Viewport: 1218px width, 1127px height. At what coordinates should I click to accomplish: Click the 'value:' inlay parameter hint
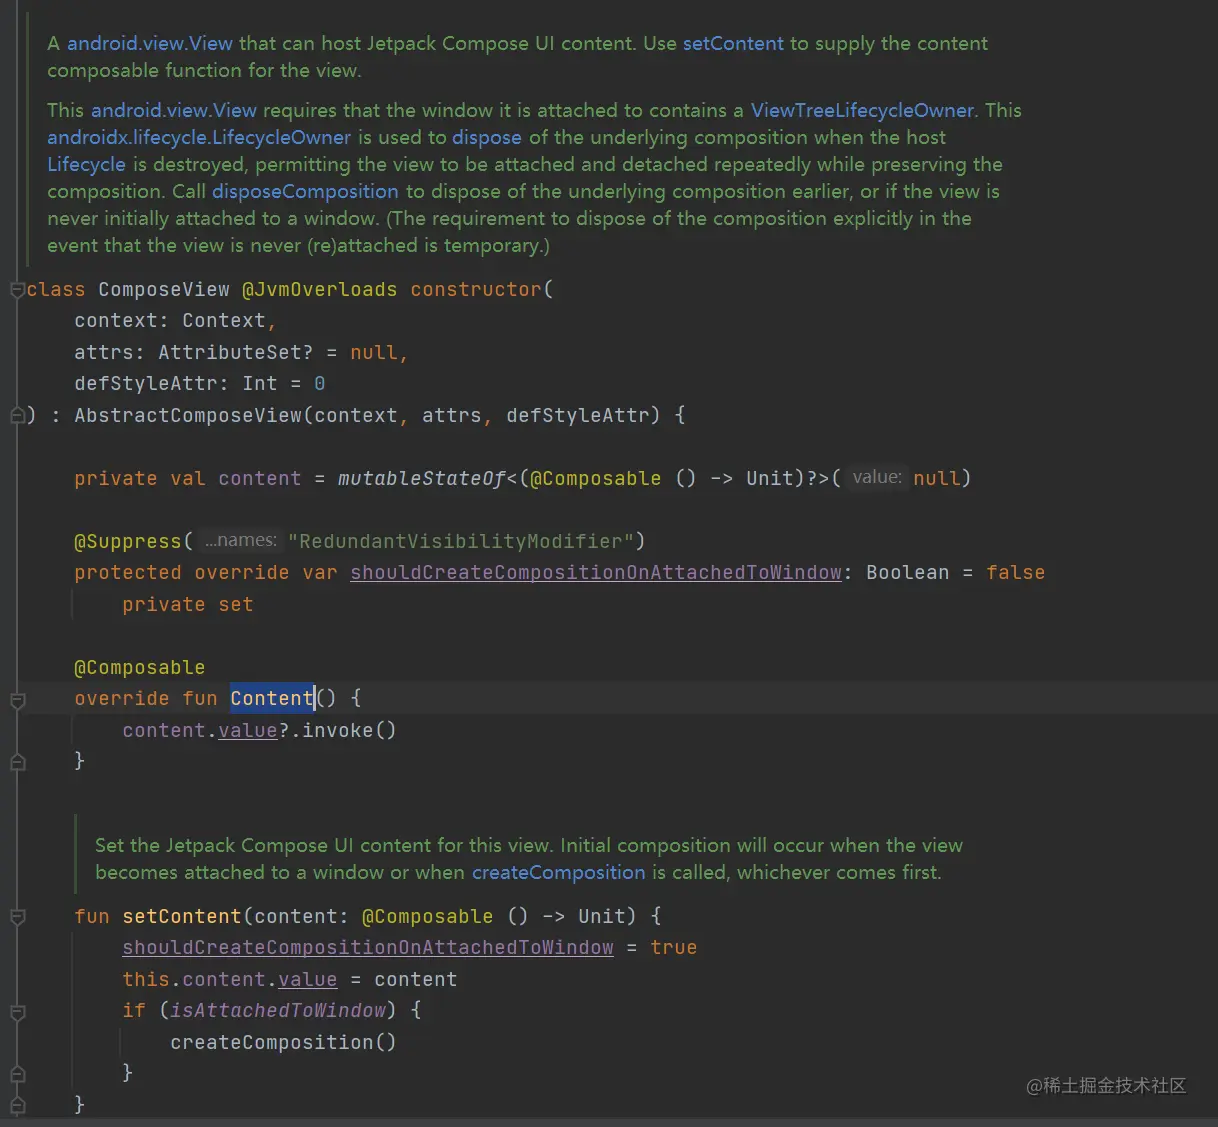coord(877,478)
